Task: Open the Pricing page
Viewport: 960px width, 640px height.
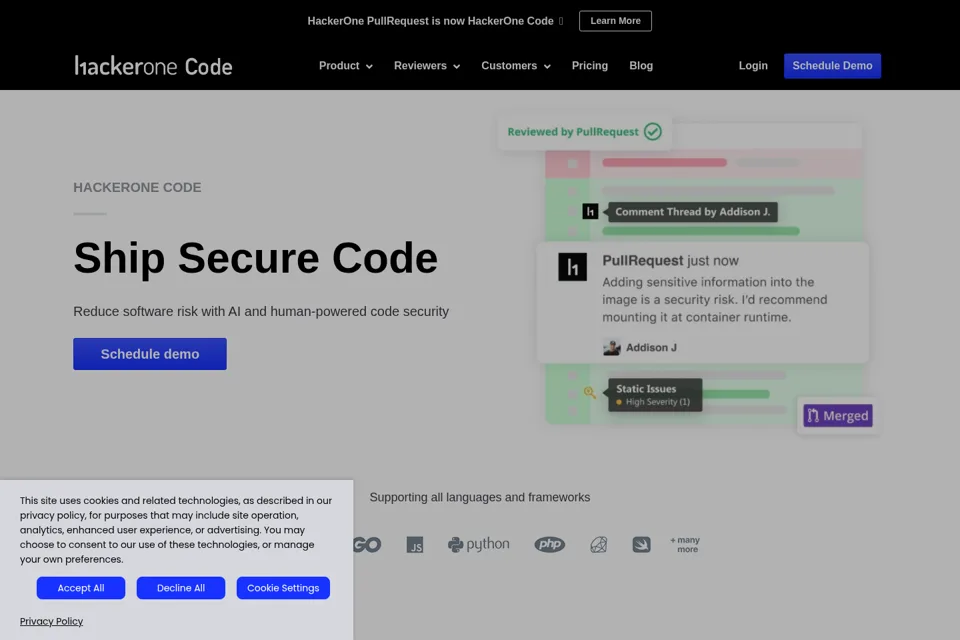Action: coord(590,66)
